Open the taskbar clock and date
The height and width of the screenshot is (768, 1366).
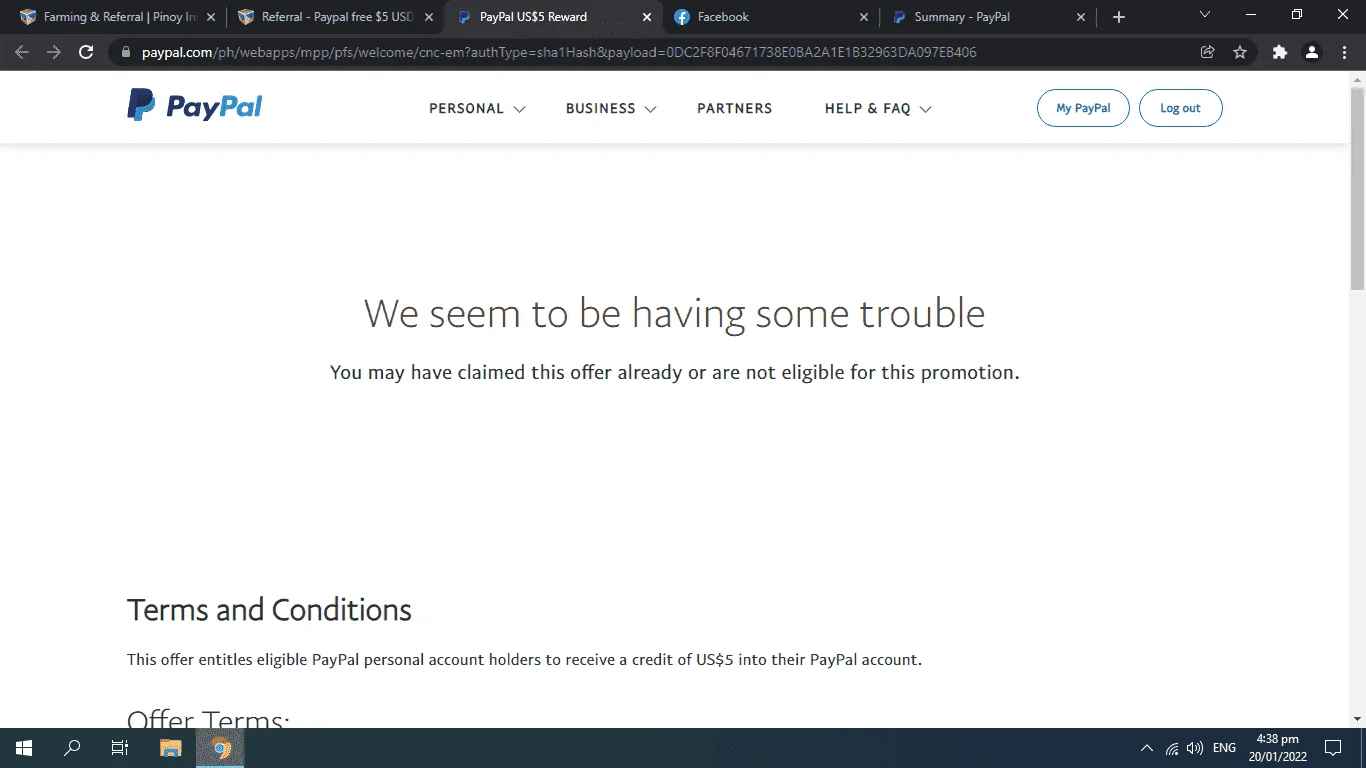click(x=1278, y=748)
